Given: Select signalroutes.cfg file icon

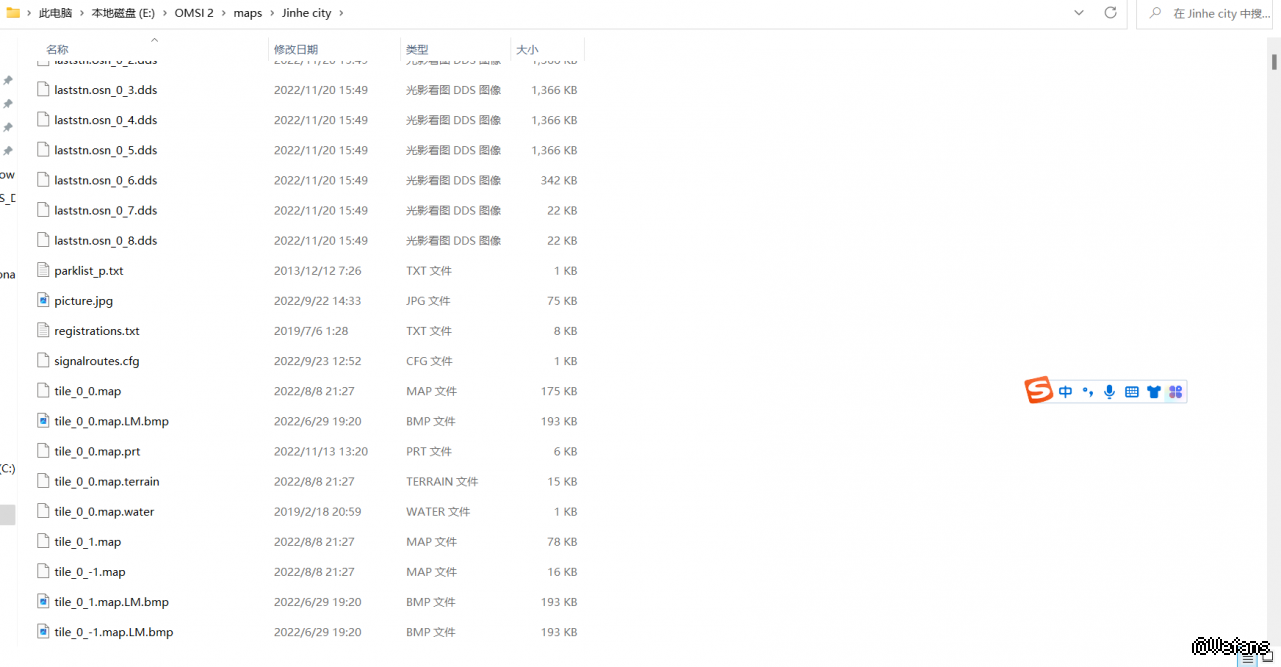Looking at the screenshot, I should 43,360.
